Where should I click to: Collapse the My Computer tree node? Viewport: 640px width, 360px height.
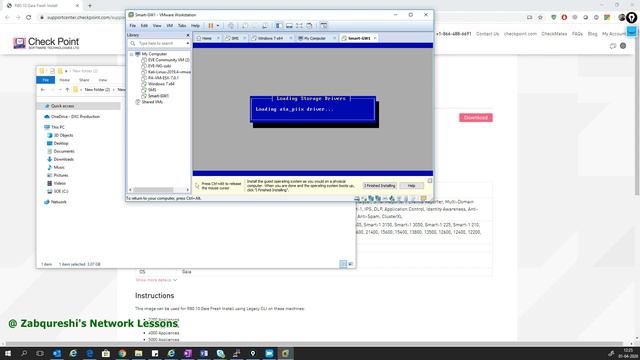pos(131,54)
